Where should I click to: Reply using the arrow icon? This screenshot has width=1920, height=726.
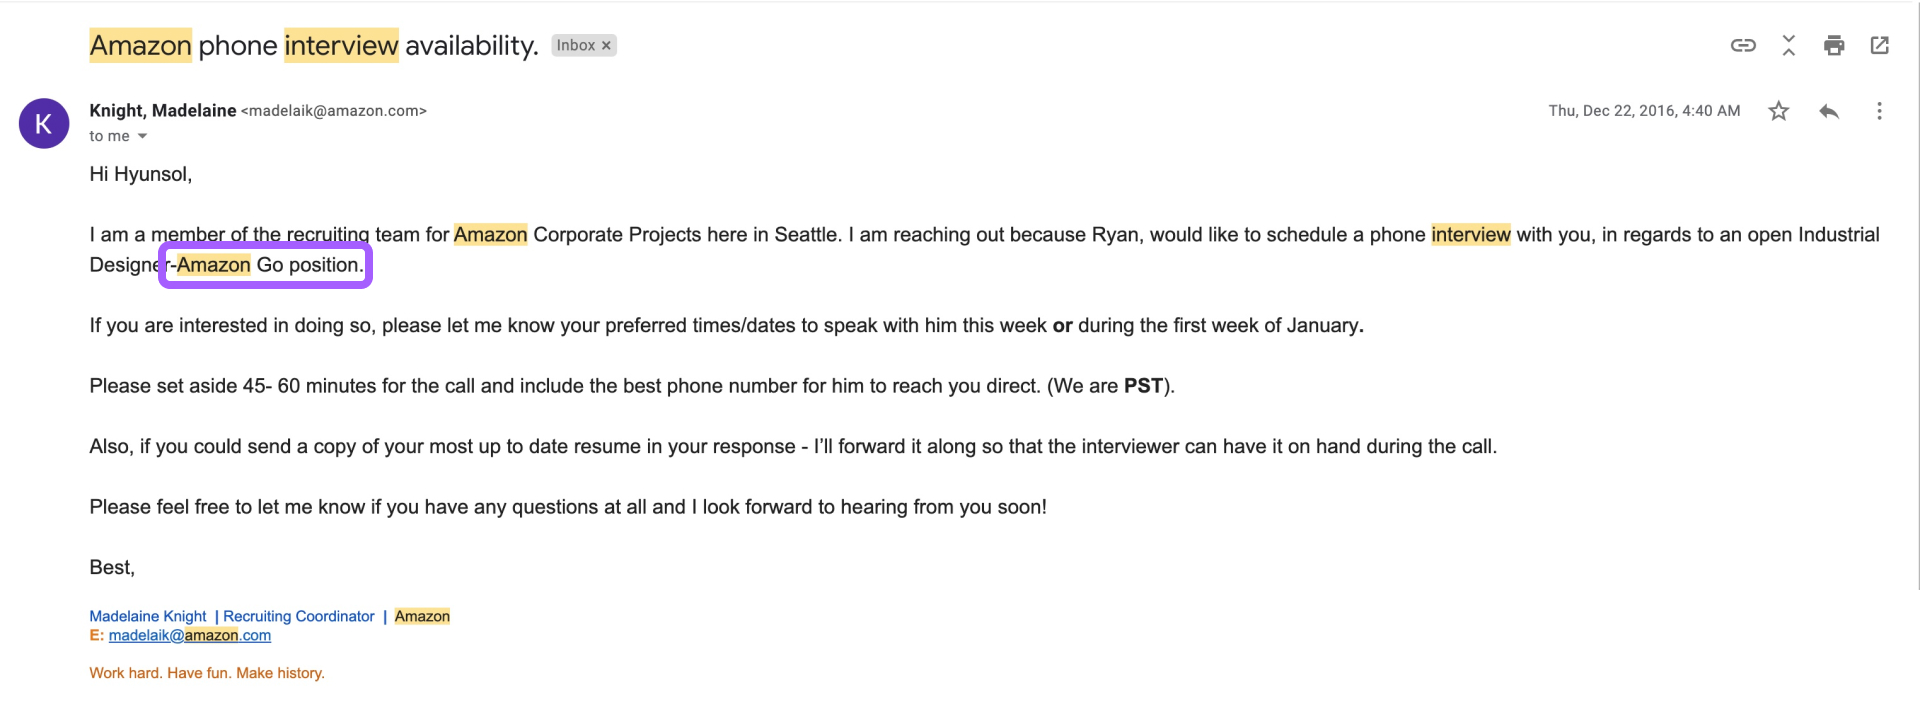1829,111
